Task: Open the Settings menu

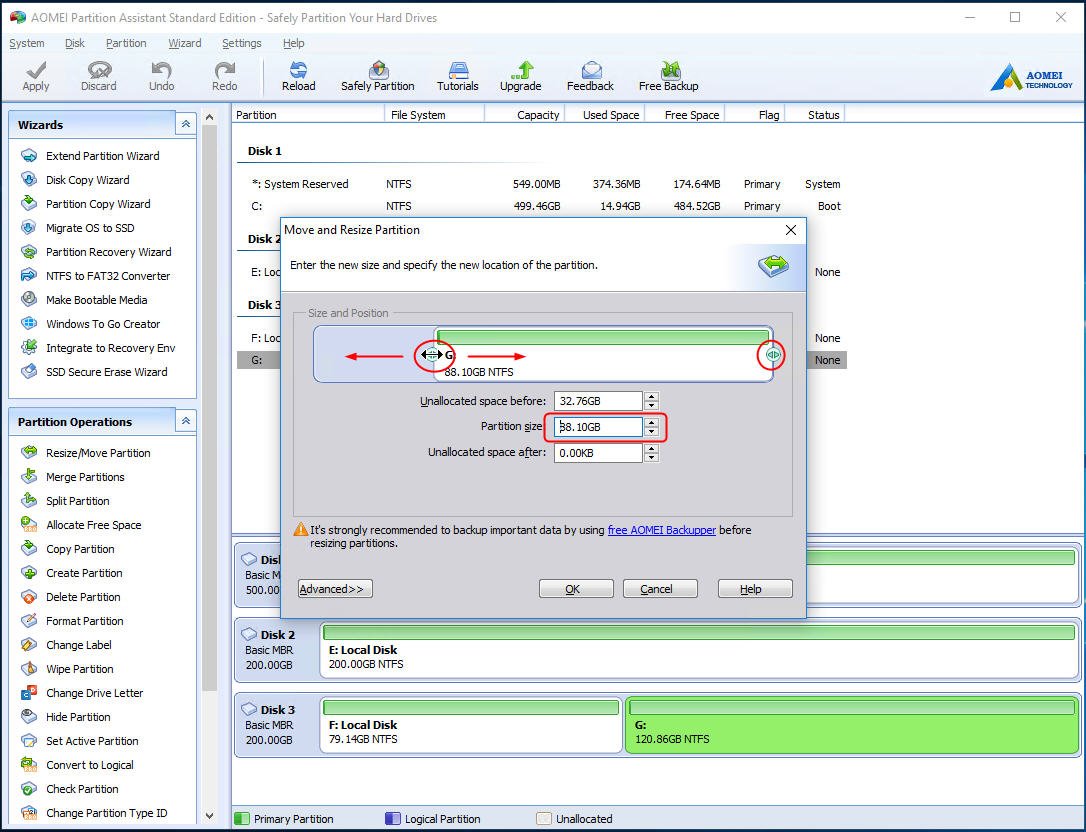Action: pos(242,43)
